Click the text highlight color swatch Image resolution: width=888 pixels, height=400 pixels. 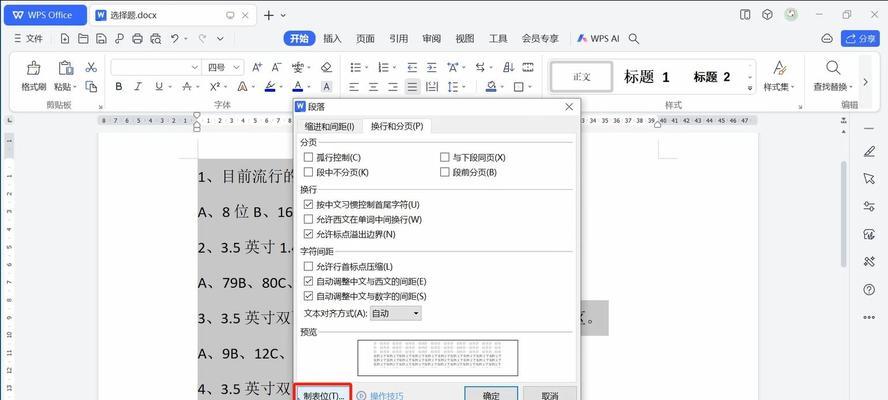(270, 87)
